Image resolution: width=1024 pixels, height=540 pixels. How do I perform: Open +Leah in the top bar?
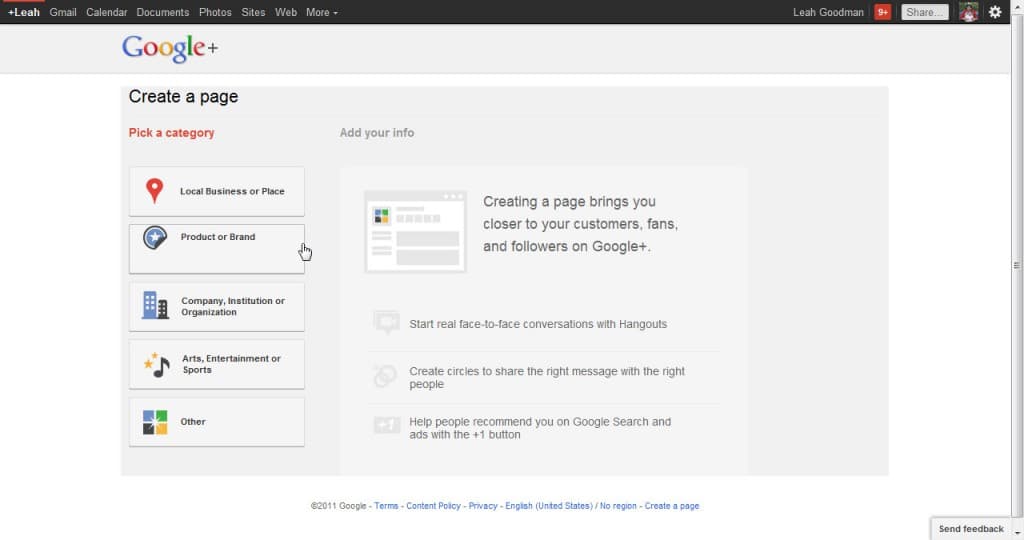pos(24,12)
